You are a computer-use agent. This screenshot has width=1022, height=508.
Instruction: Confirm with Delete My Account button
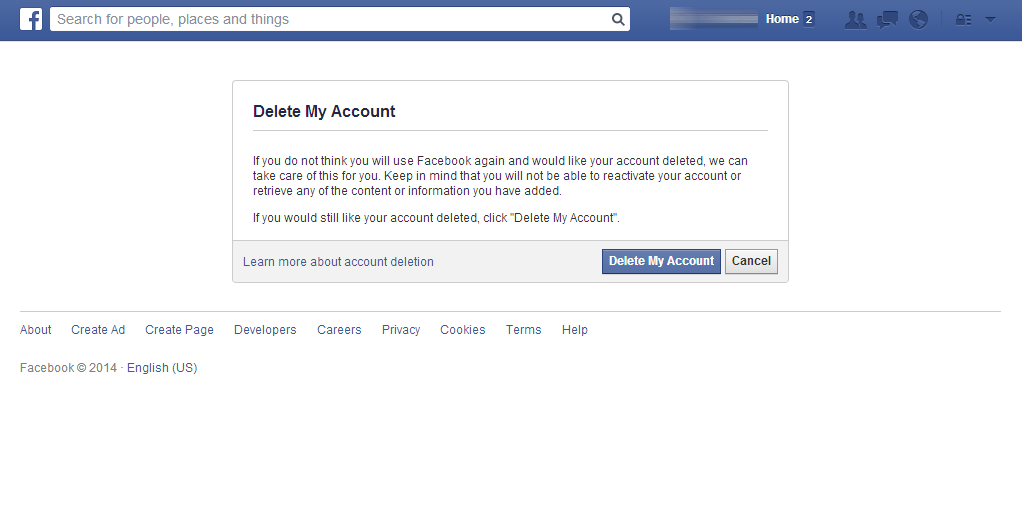point(661,261)
